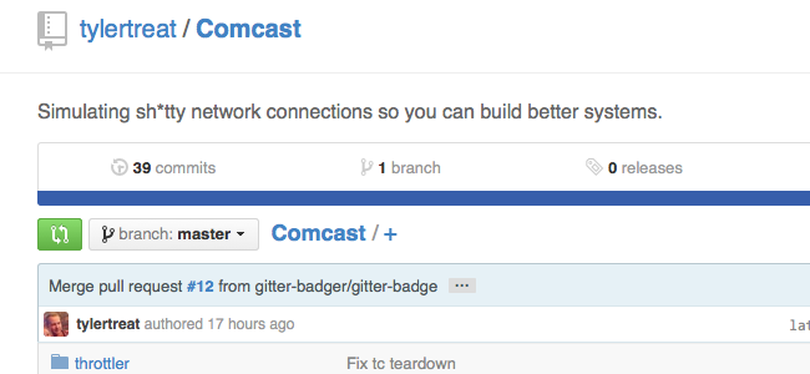Click the releases tag icon

[x=594, y=167]
